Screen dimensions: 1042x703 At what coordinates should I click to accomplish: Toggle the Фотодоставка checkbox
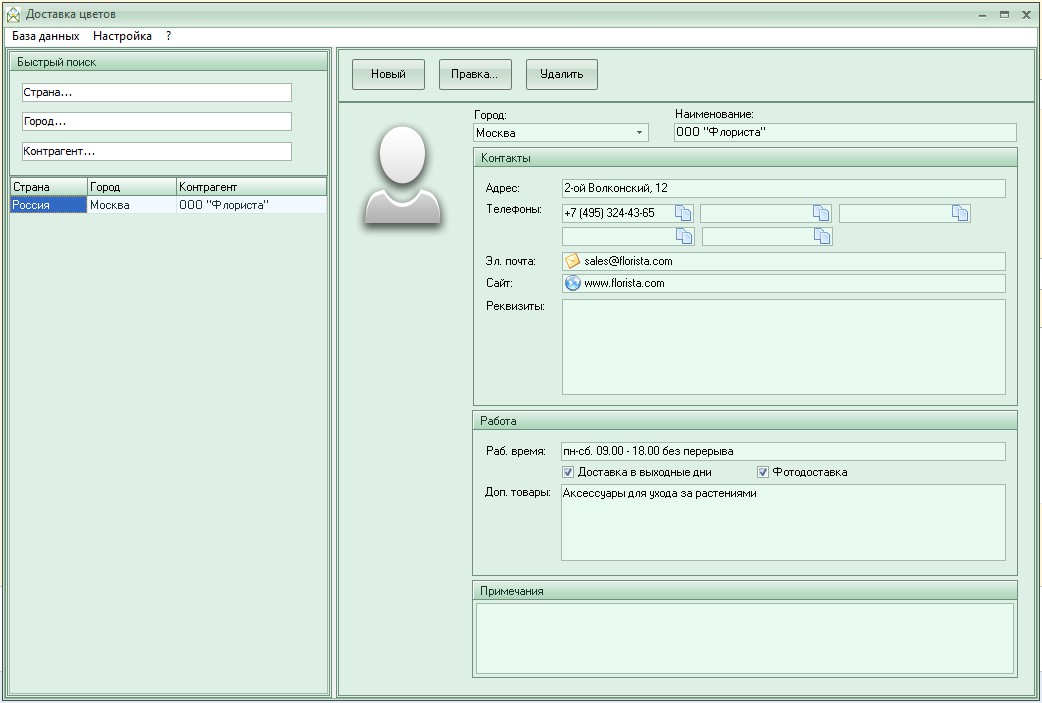(762, 472)
